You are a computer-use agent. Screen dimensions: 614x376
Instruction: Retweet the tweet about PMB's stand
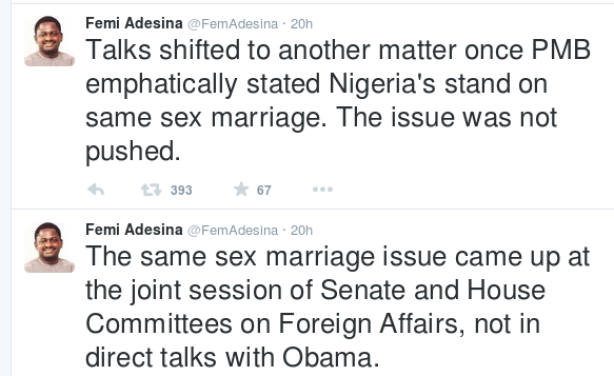click(151, 190)
